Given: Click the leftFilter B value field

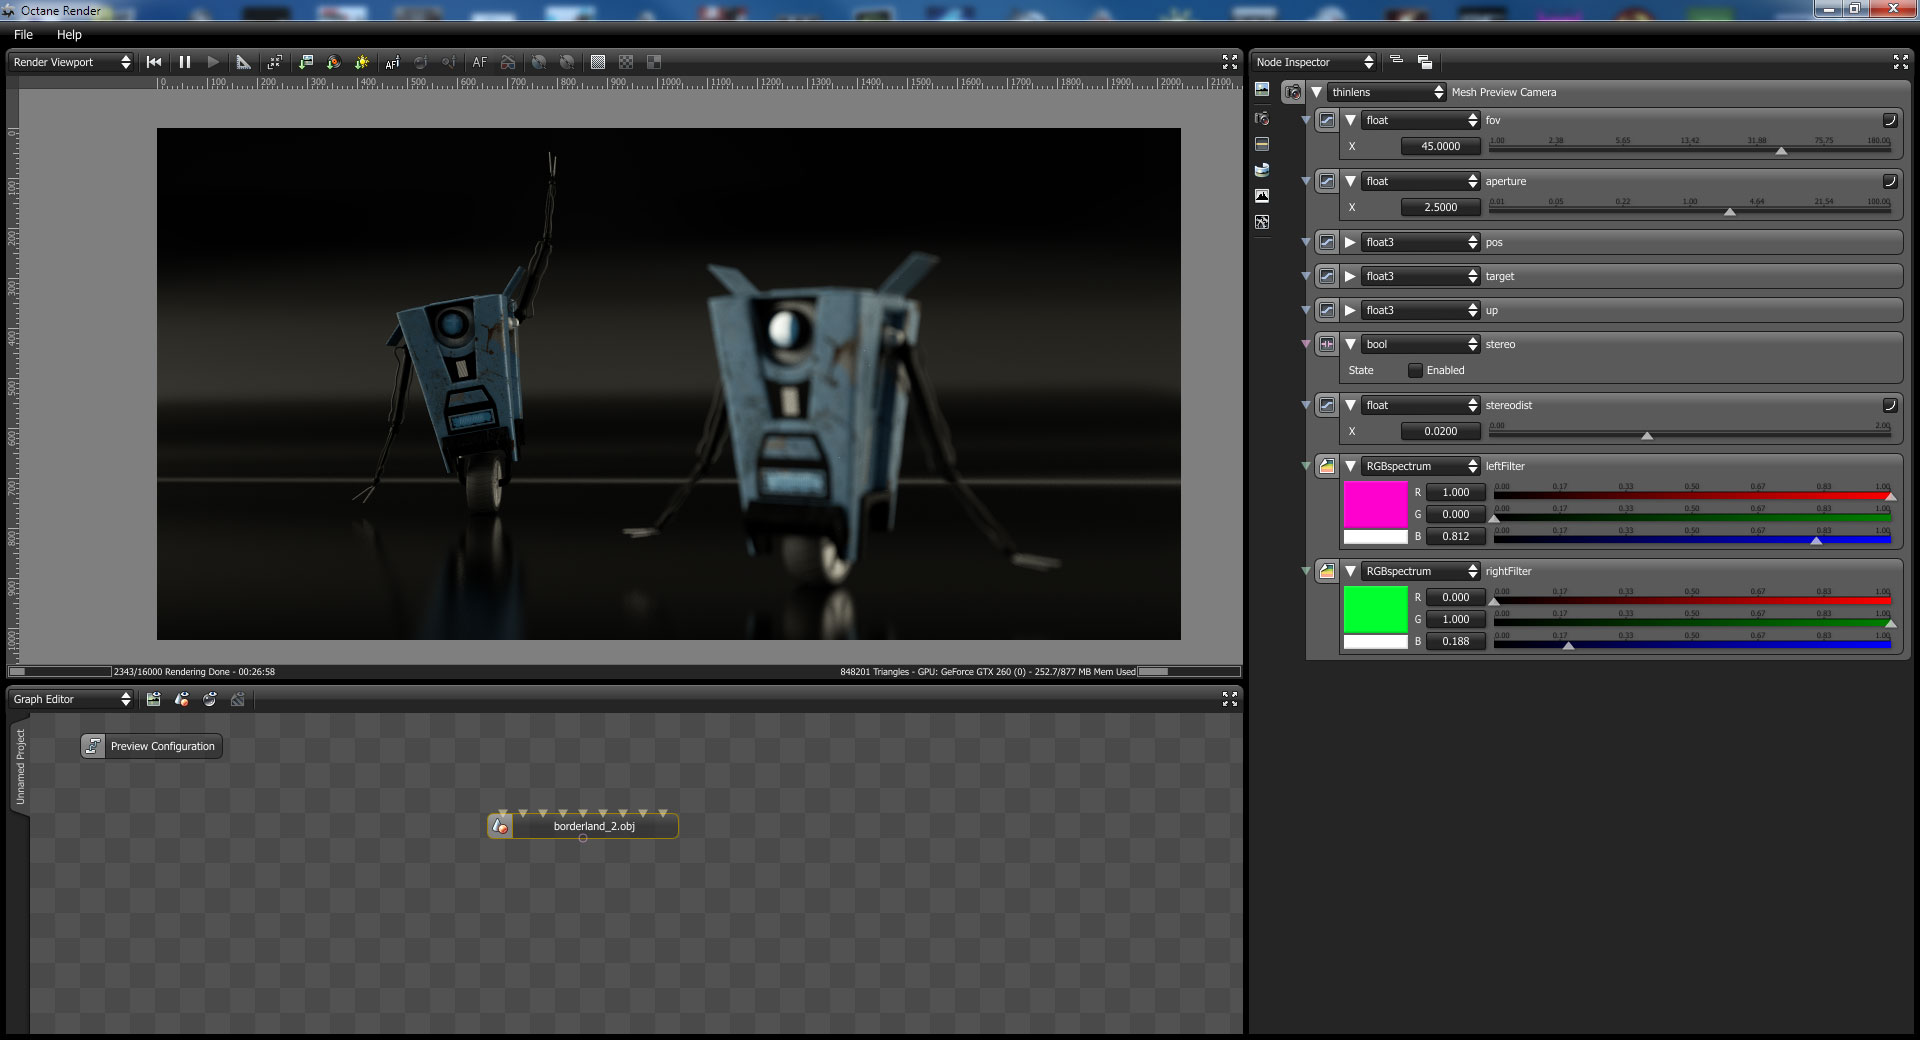Looking at the screenshot, I should coord(1456,536).
